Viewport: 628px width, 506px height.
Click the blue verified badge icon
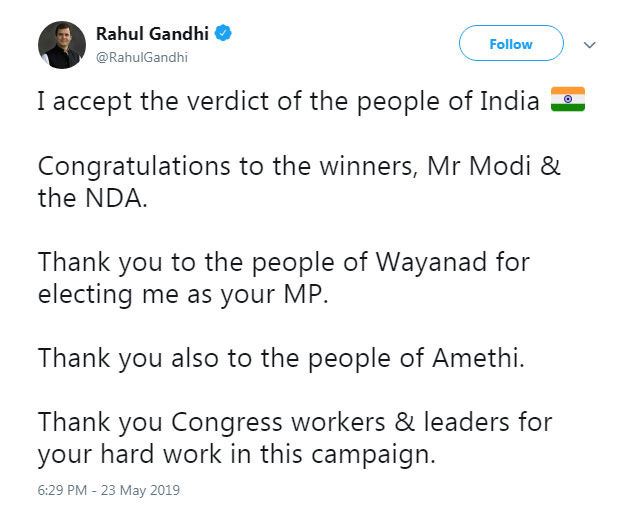tap(223, 35)
